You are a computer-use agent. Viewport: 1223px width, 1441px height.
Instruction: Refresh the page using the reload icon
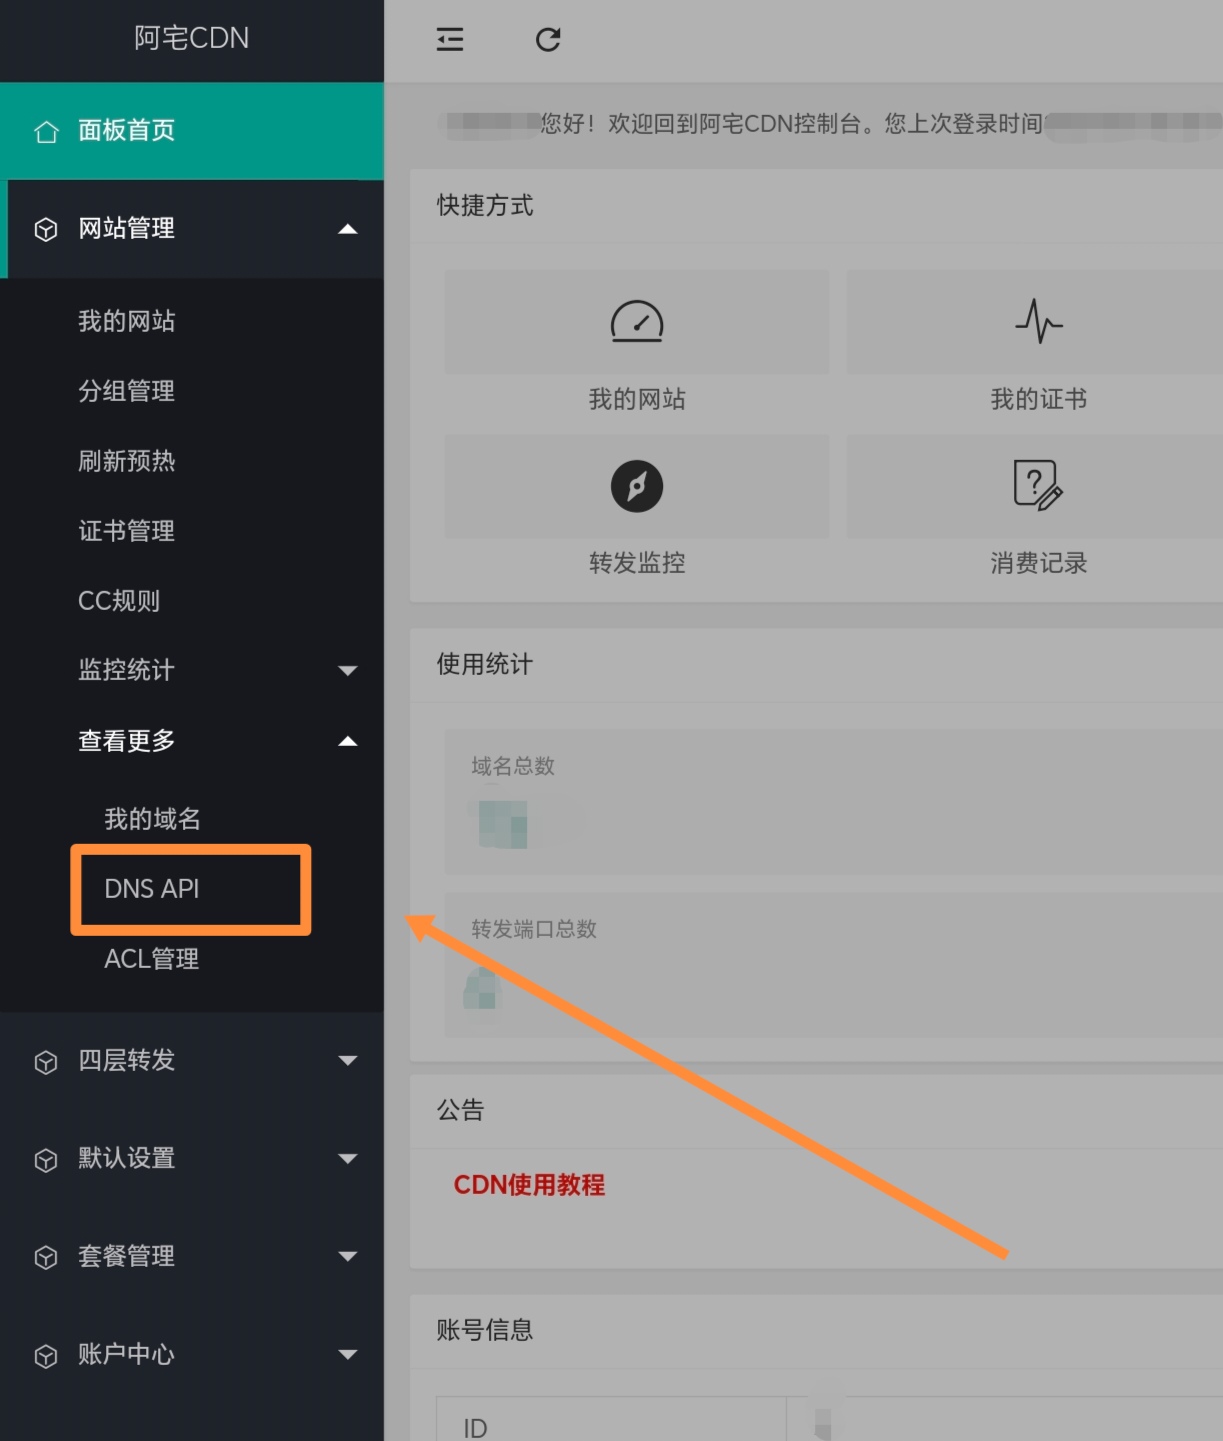(548, 40)
